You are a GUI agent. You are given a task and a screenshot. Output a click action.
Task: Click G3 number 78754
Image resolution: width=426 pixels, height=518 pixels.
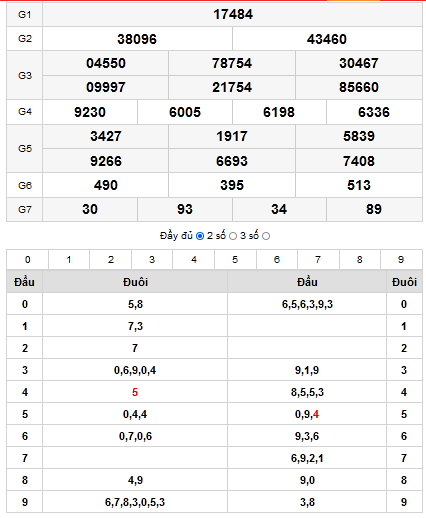coord(232,63)
